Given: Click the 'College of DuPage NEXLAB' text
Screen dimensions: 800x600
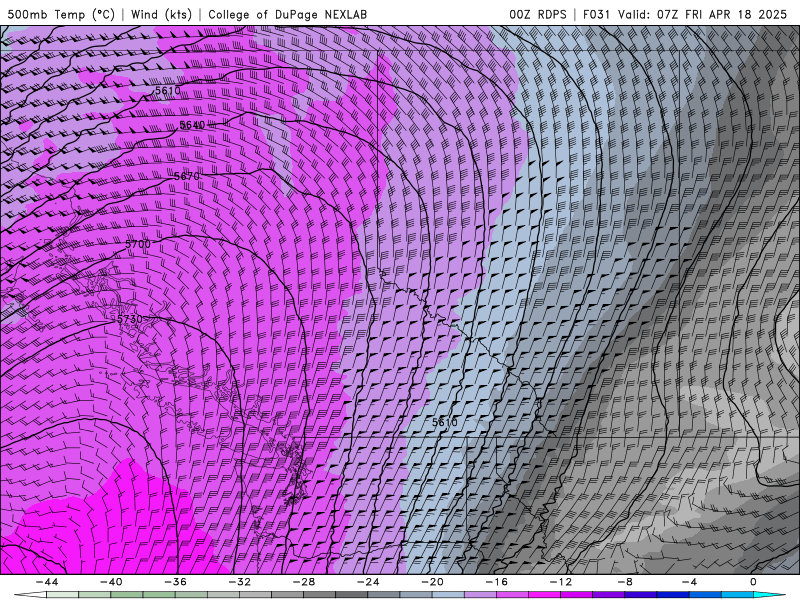Looking at the screenshot, I should coord(287,14).
